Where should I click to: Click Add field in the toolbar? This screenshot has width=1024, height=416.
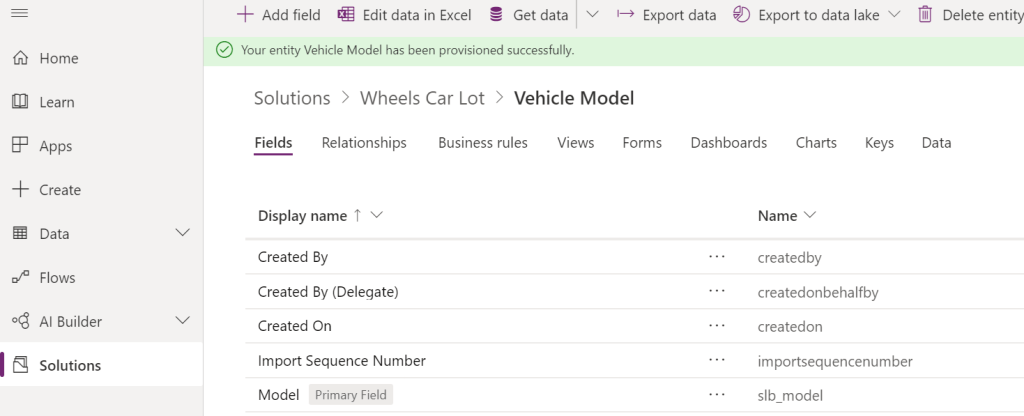pyautogui.click(x=278, y=15)
